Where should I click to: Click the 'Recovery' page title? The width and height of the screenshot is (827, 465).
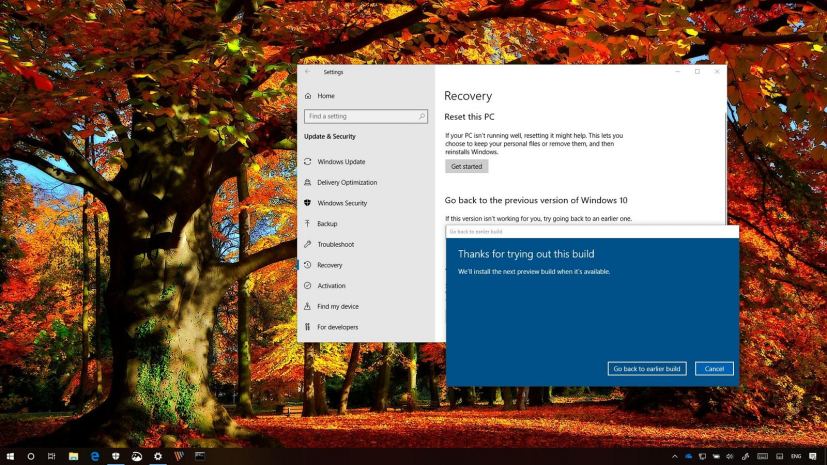click(468, 96)
